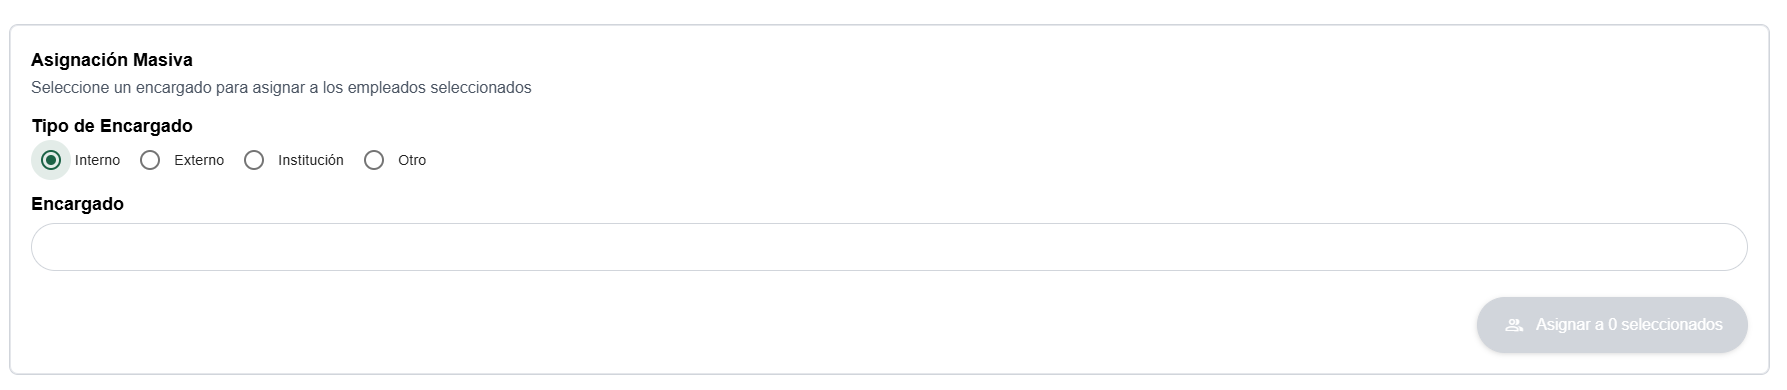Image resolution: width=1787 pixels, height=390 pixels.
Task: Select the Interno radio button
Action: click(x=51, y=160)
